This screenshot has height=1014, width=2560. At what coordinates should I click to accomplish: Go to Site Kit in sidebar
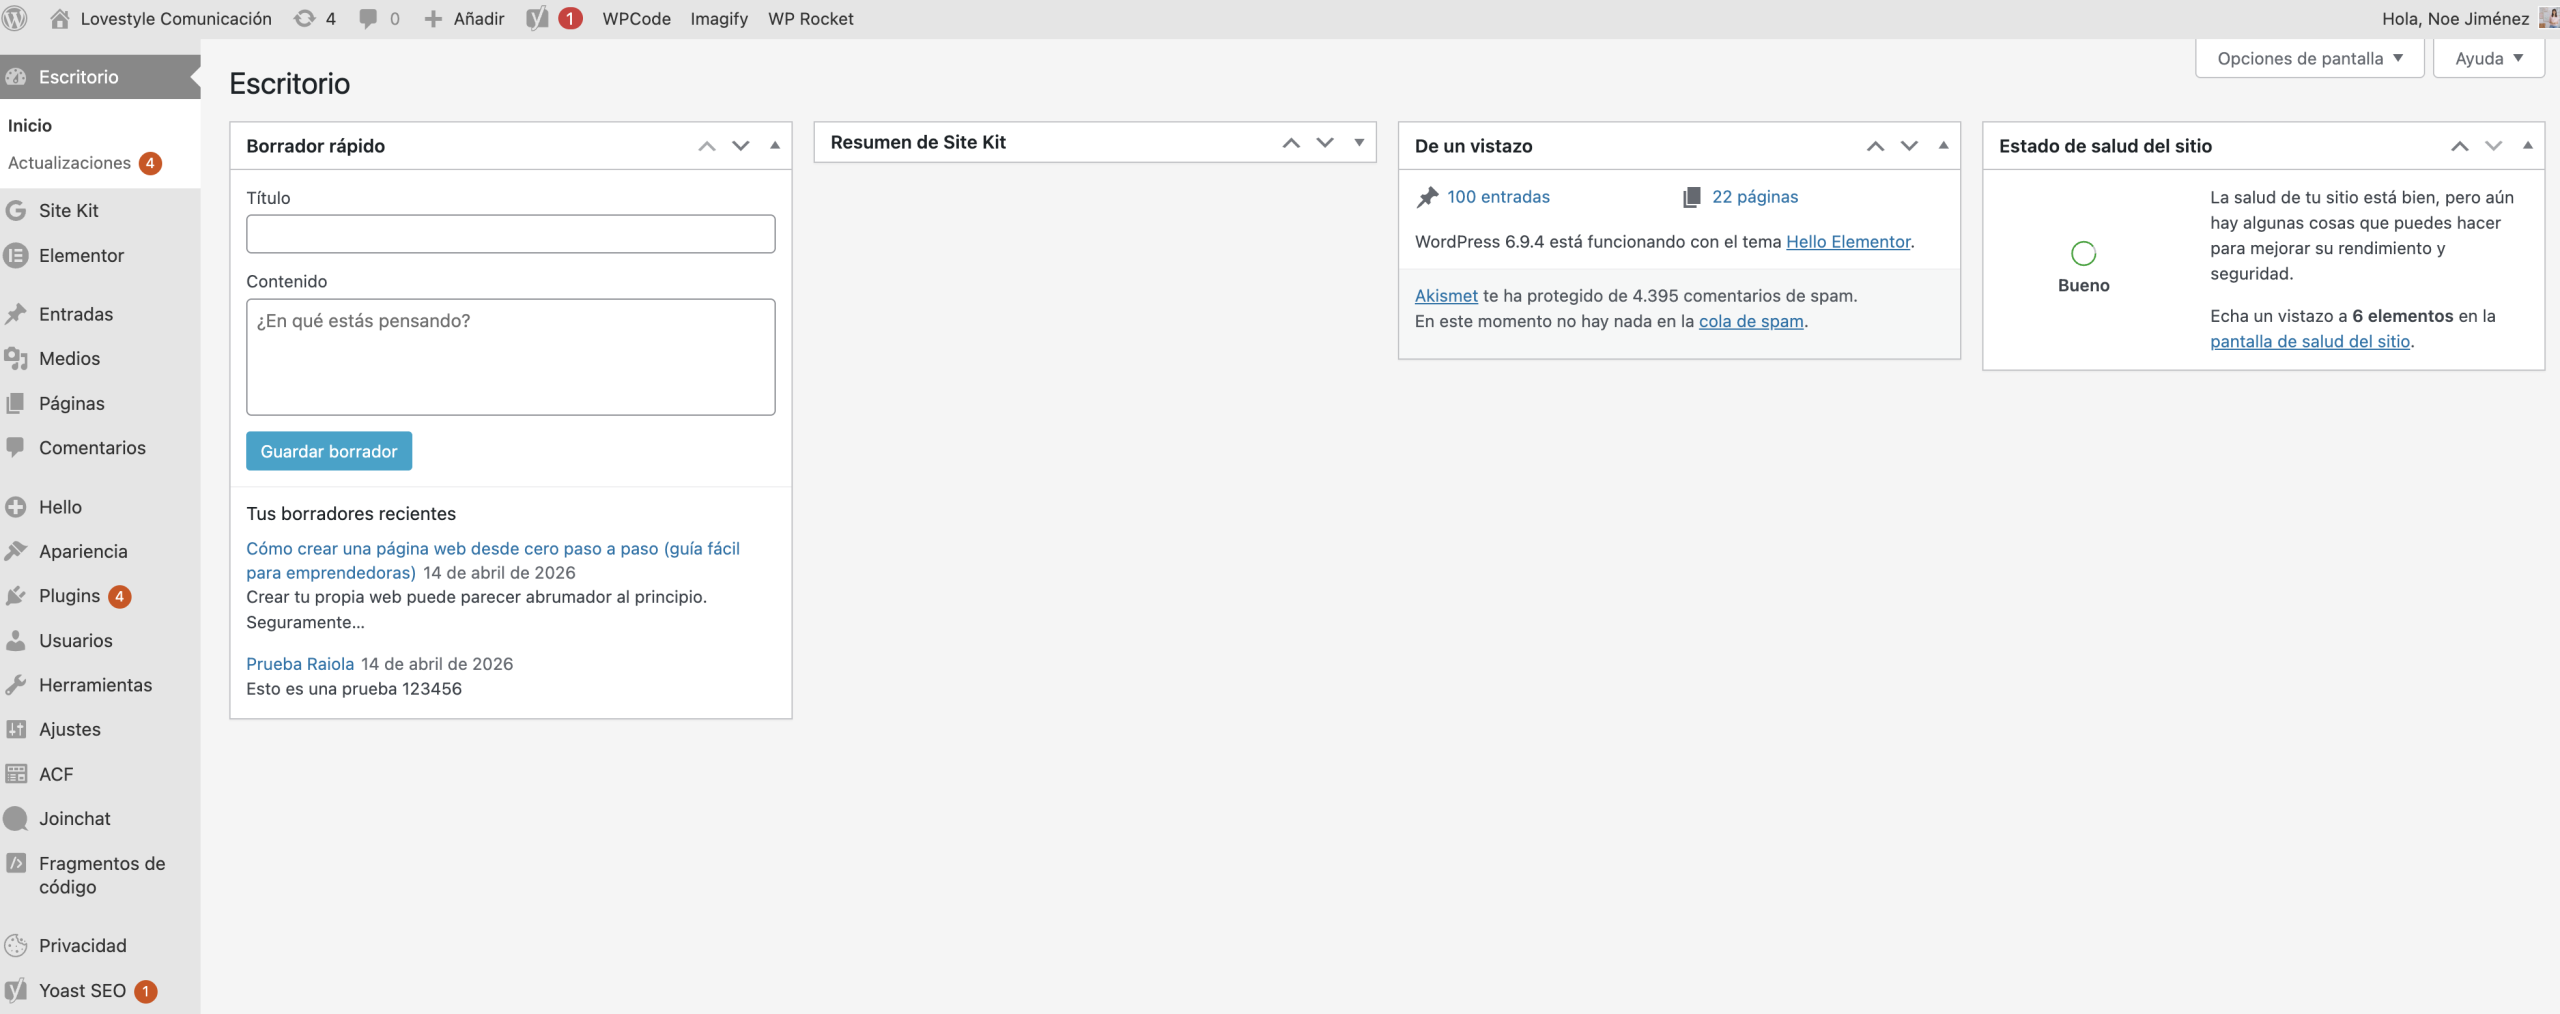(x=68, y=211)
